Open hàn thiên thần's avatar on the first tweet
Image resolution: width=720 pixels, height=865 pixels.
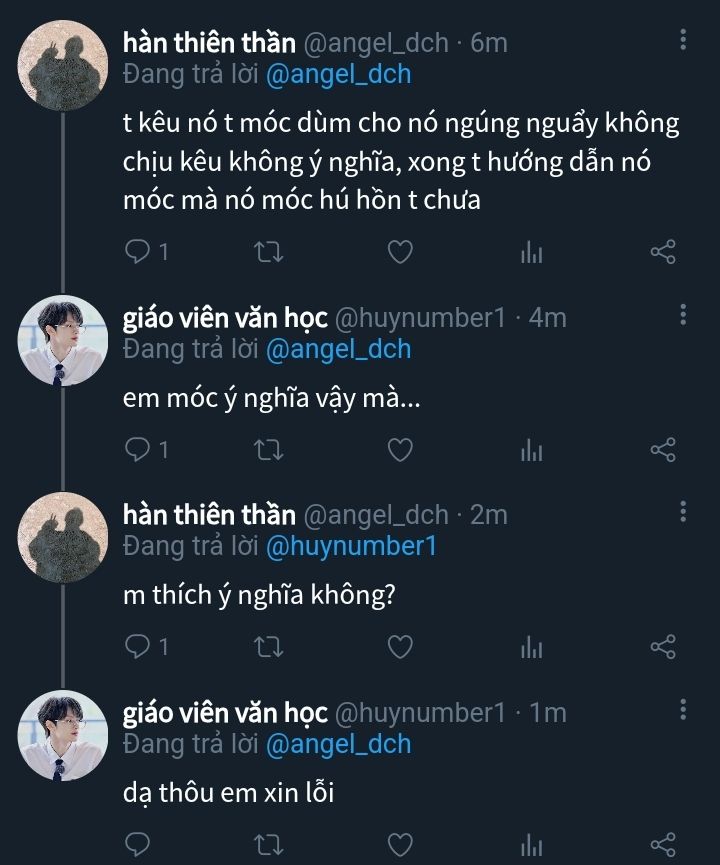click(x=63, y=65)
